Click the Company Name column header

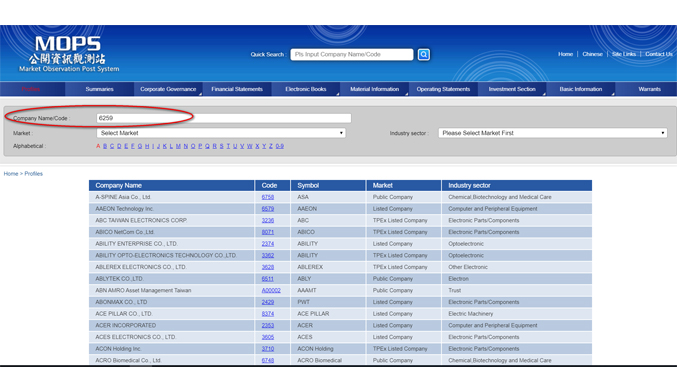[x=171, y=185]
